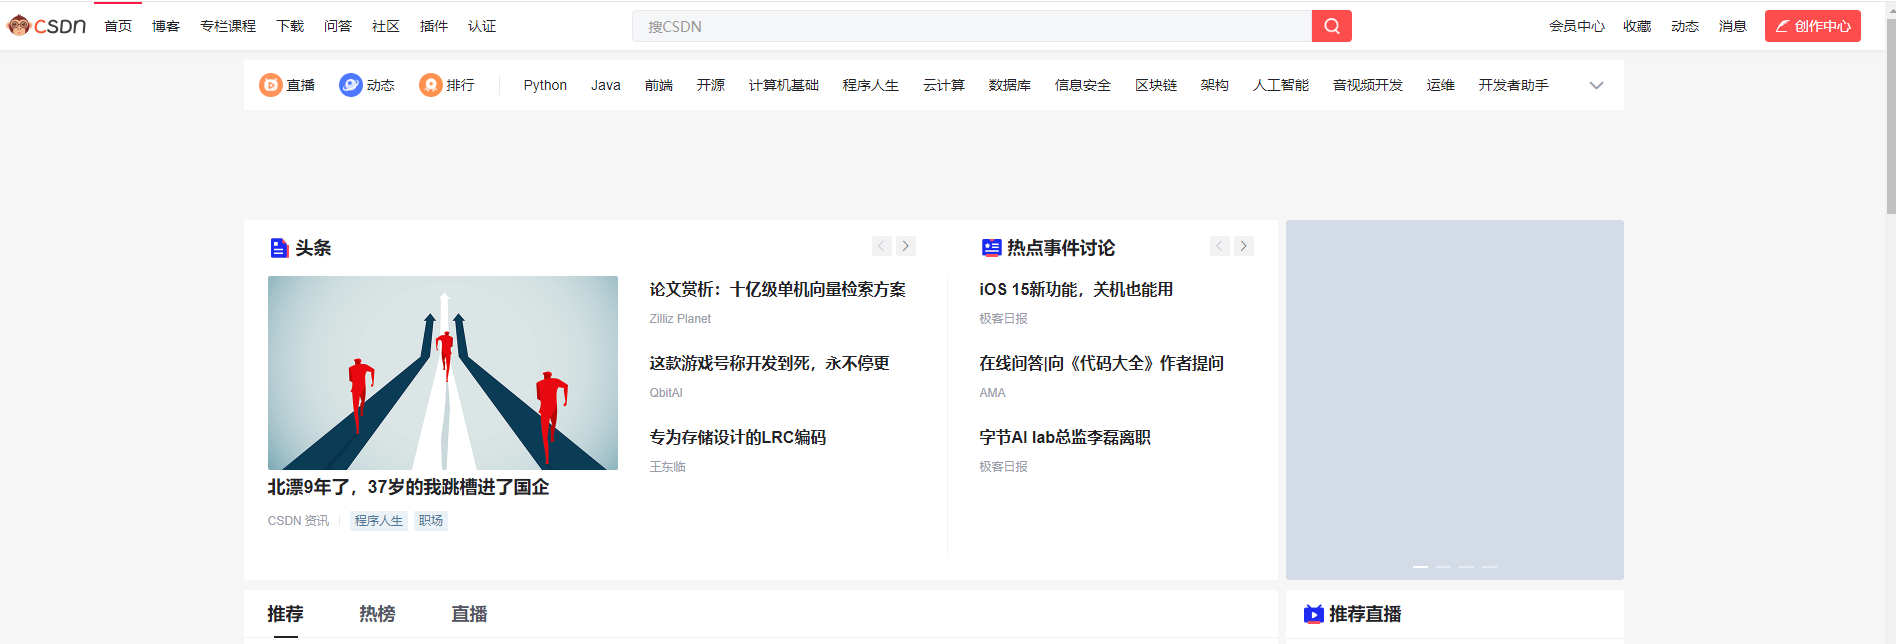The width and height of the screenshot is (1896, 644).
Task: Click the CSDN 资讯 source label
Action: 298,521
